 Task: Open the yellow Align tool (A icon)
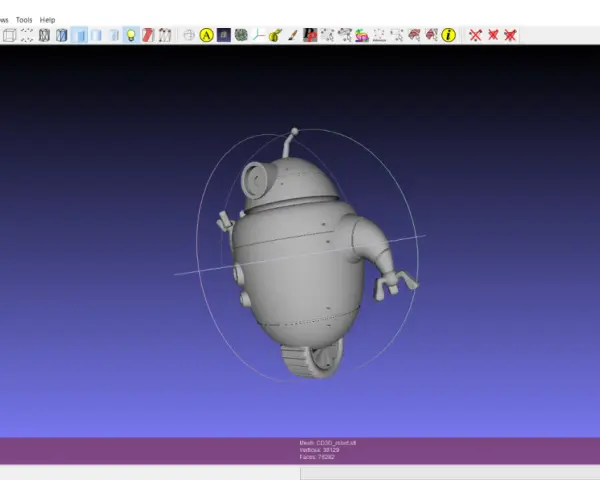206,35
